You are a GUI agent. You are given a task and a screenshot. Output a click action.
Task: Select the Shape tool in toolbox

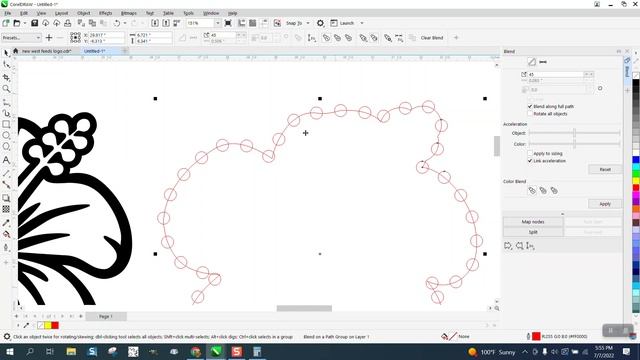(x=6, y=65)
